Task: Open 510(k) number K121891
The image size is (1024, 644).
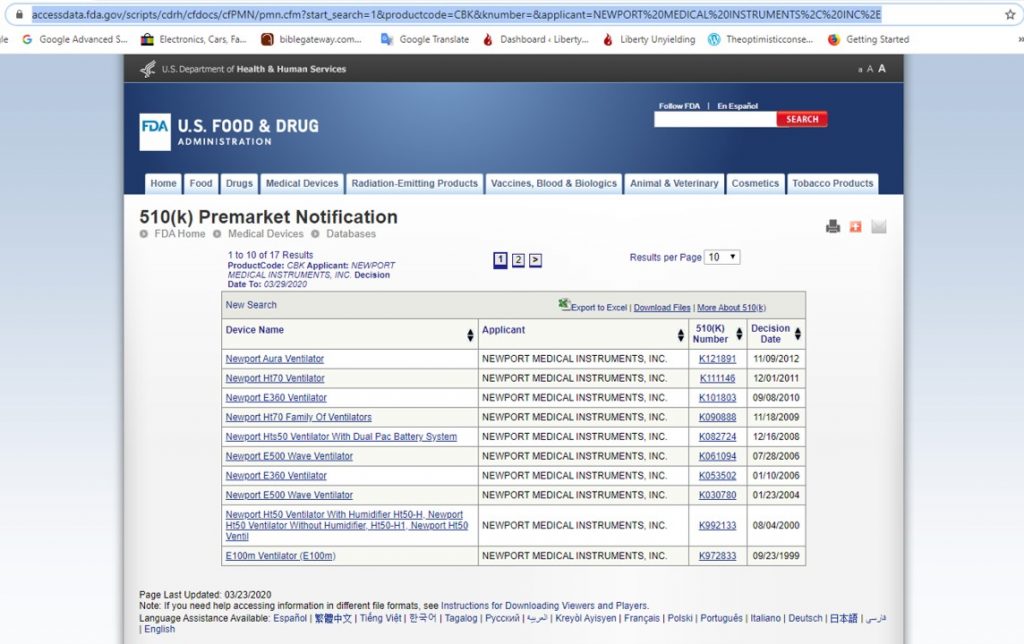Action: pyautogui.click(x=717, y=359)
